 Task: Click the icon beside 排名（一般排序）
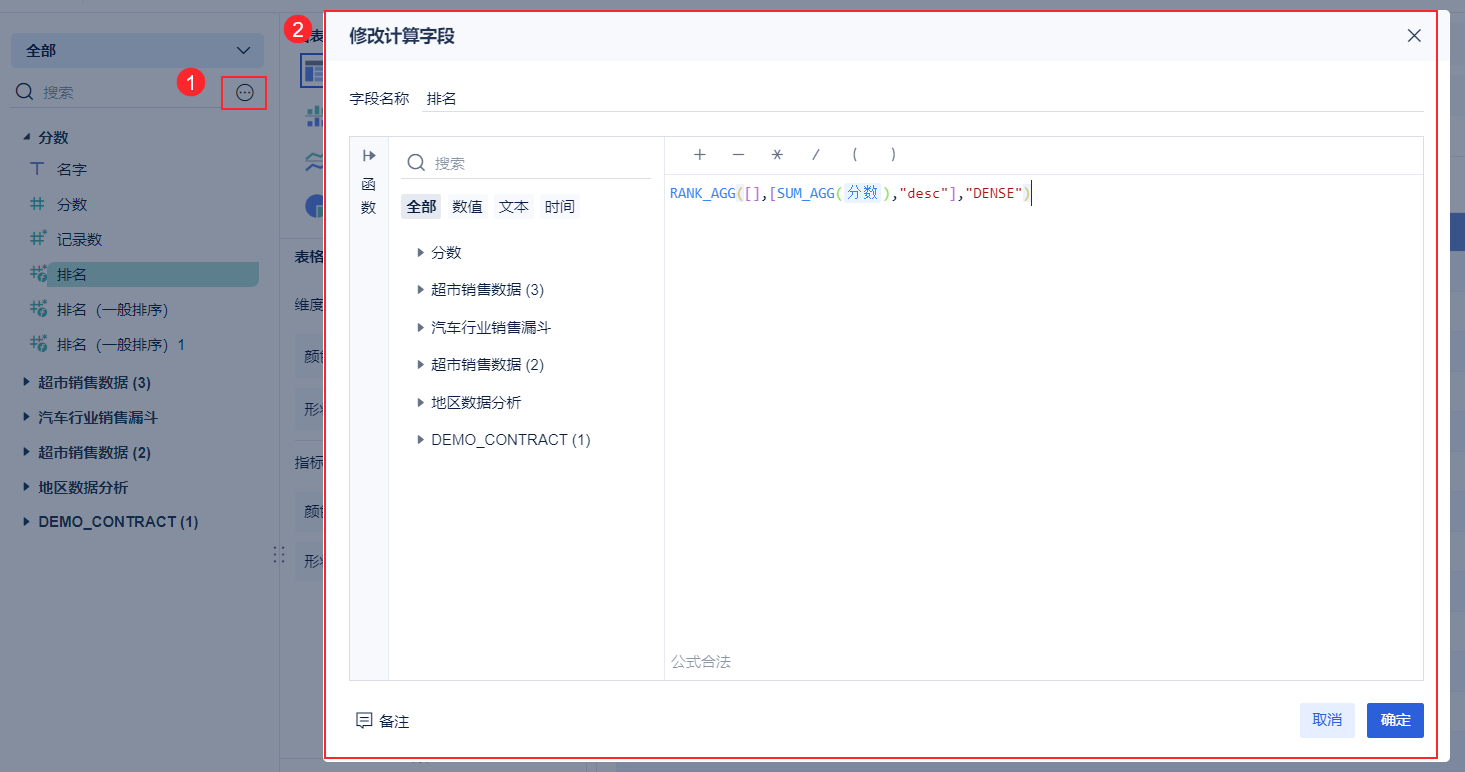(38, 309)
